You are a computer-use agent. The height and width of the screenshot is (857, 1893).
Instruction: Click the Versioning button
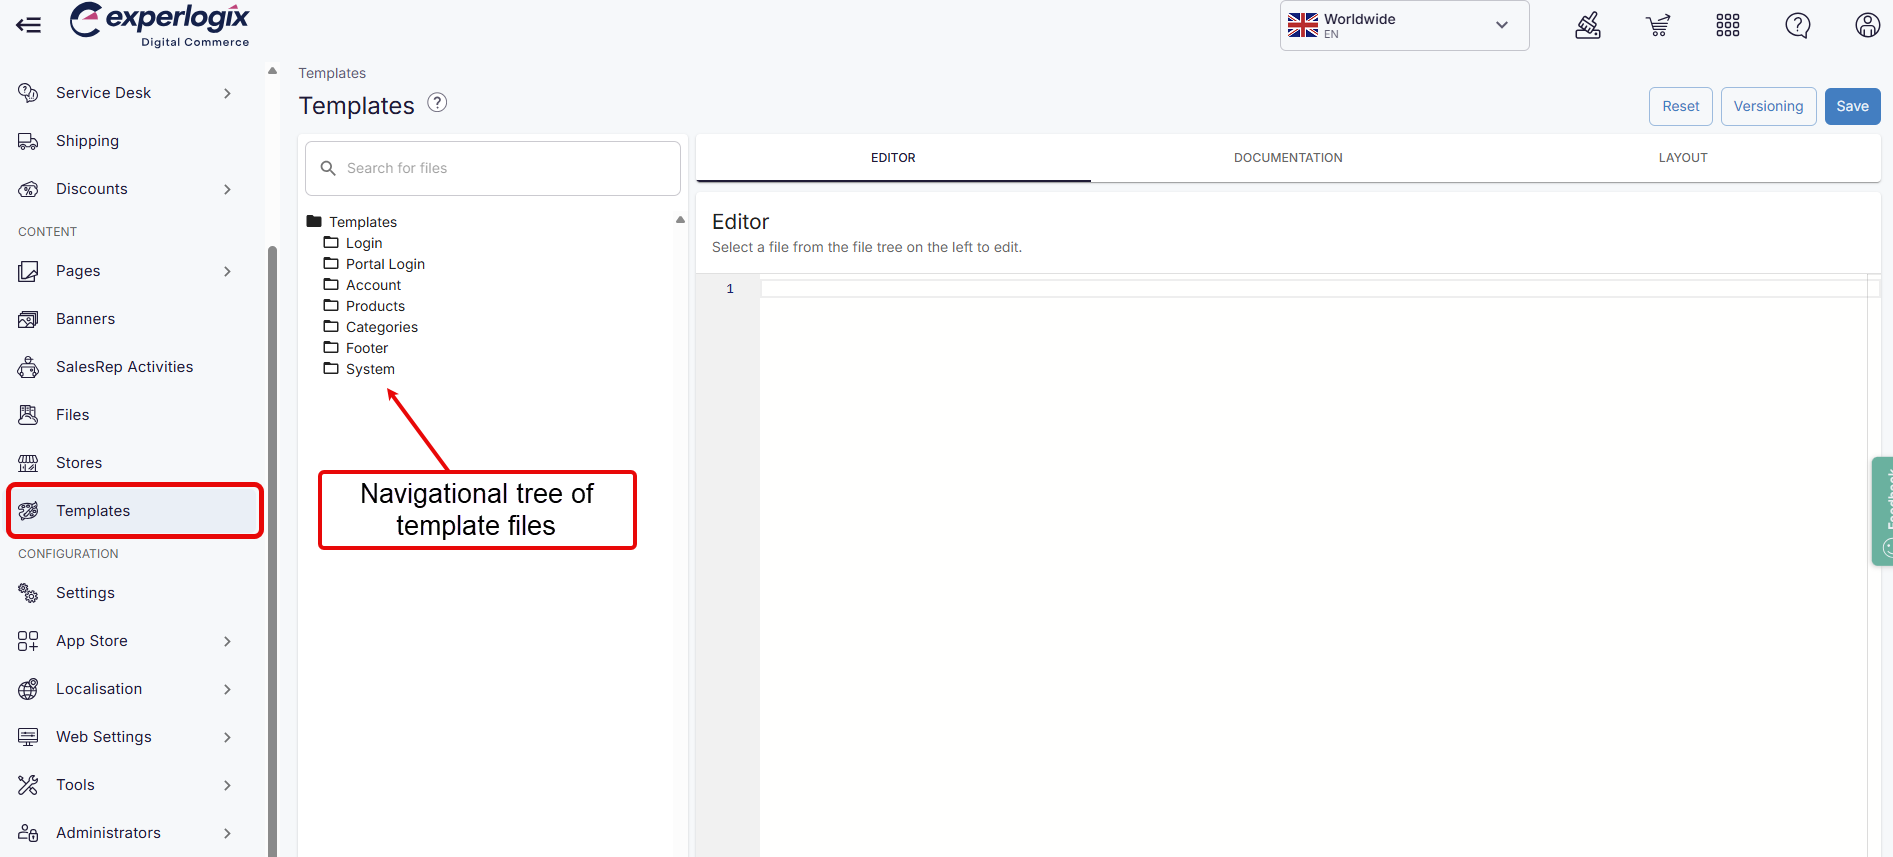coord(1768,107)
